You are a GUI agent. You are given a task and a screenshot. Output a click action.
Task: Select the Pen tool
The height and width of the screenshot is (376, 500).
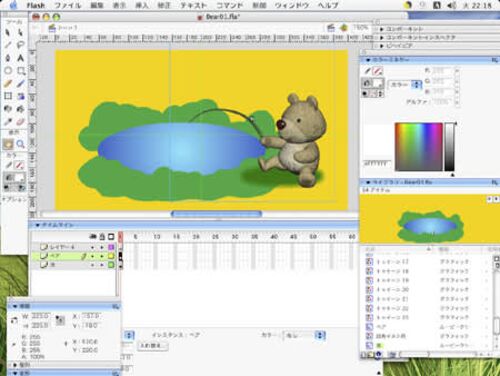(x=8, y=58)
